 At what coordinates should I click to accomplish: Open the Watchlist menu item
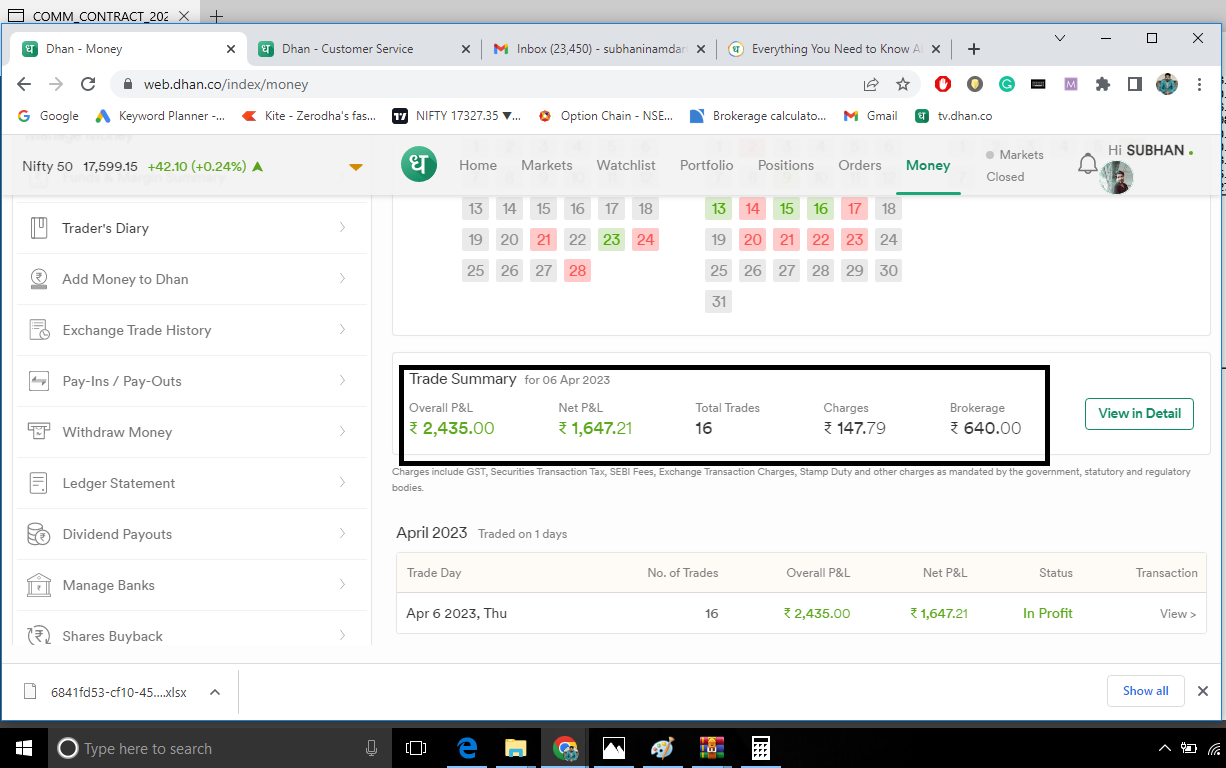626,165
